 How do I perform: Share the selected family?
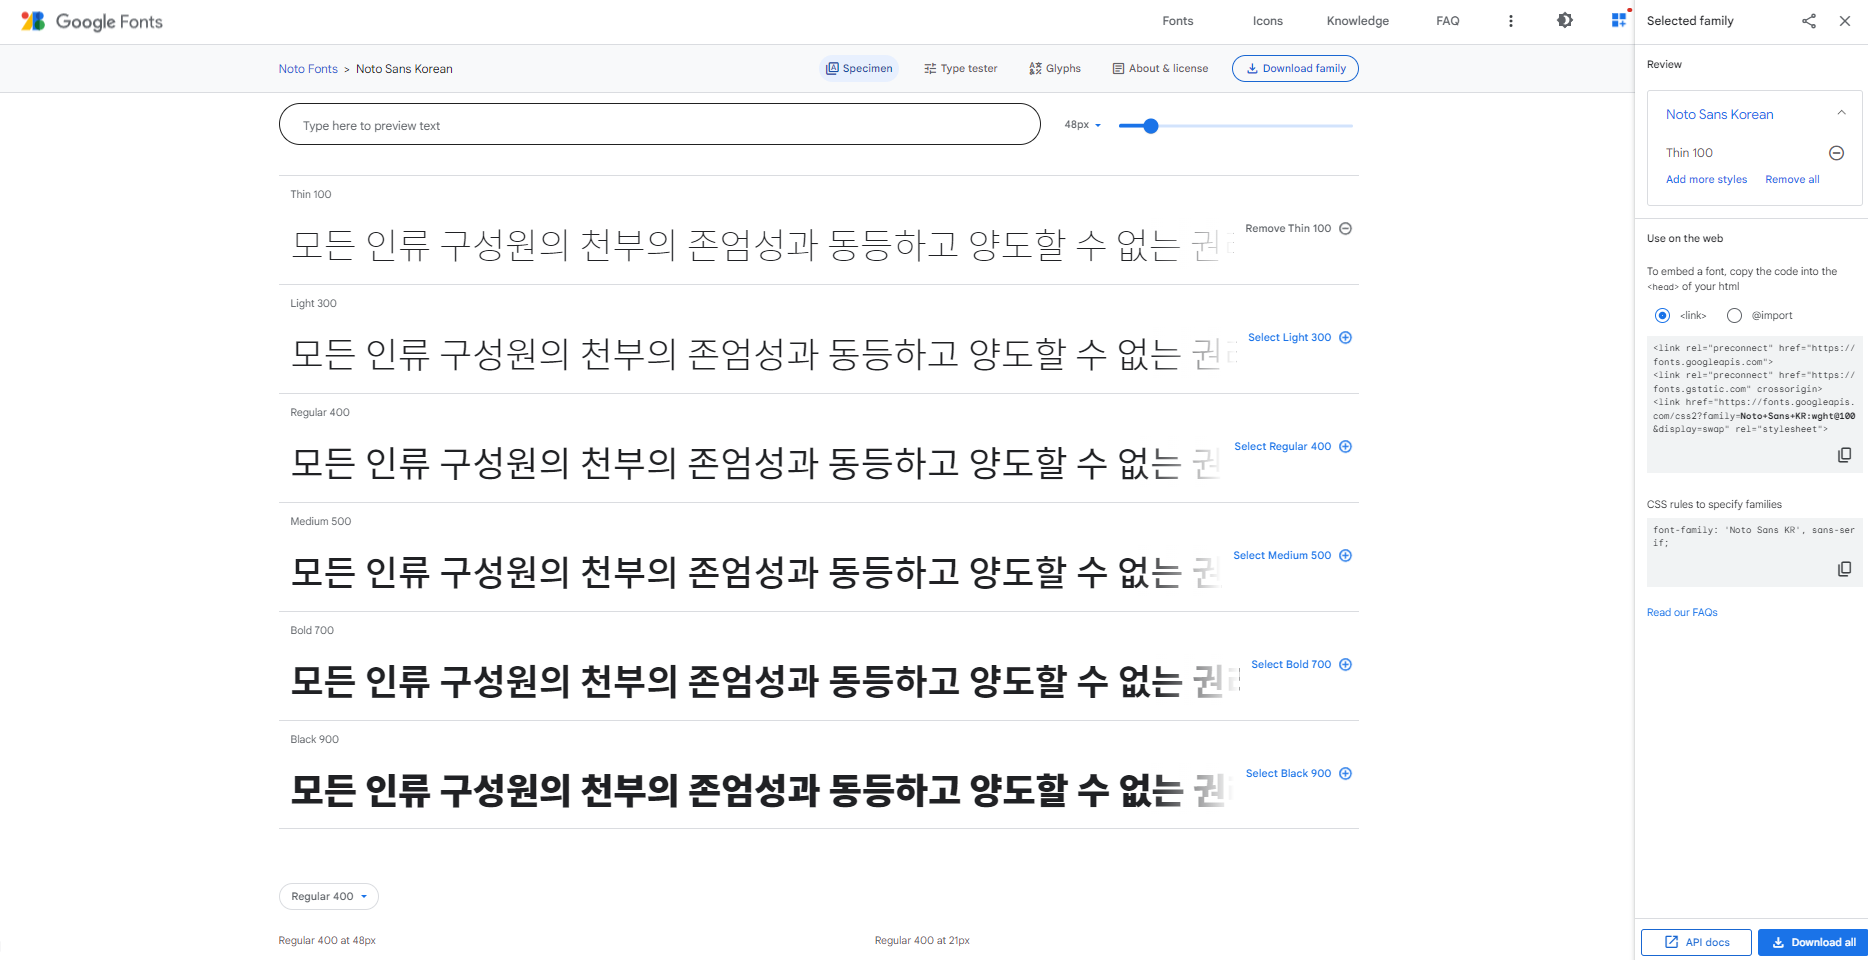click(1809, 21)
